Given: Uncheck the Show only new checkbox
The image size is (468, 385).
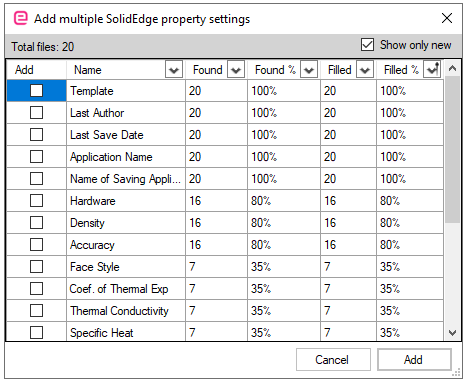Looking at the screenshot, I should [x=367, y=45].
